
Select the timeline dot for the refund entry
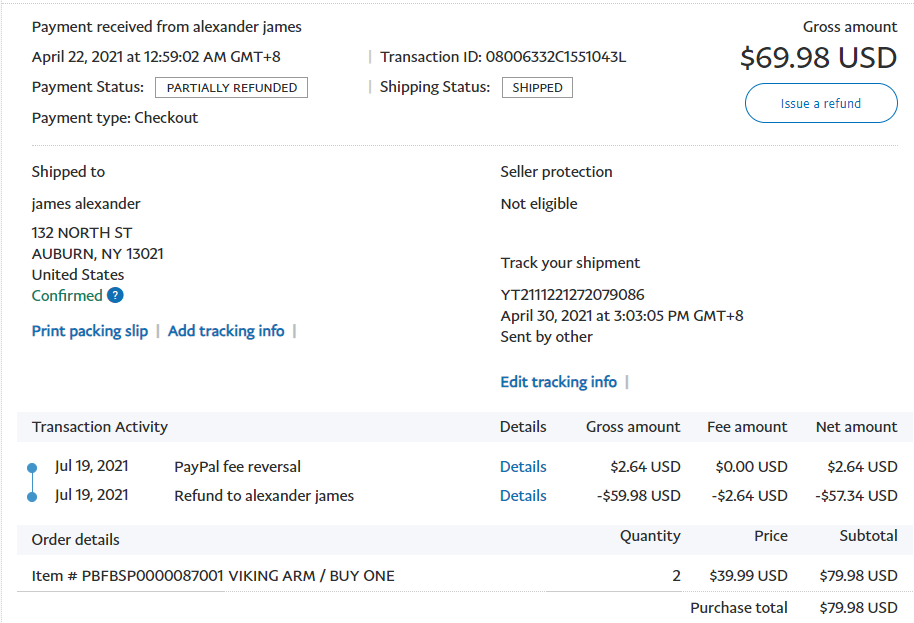tap(32, 496)
